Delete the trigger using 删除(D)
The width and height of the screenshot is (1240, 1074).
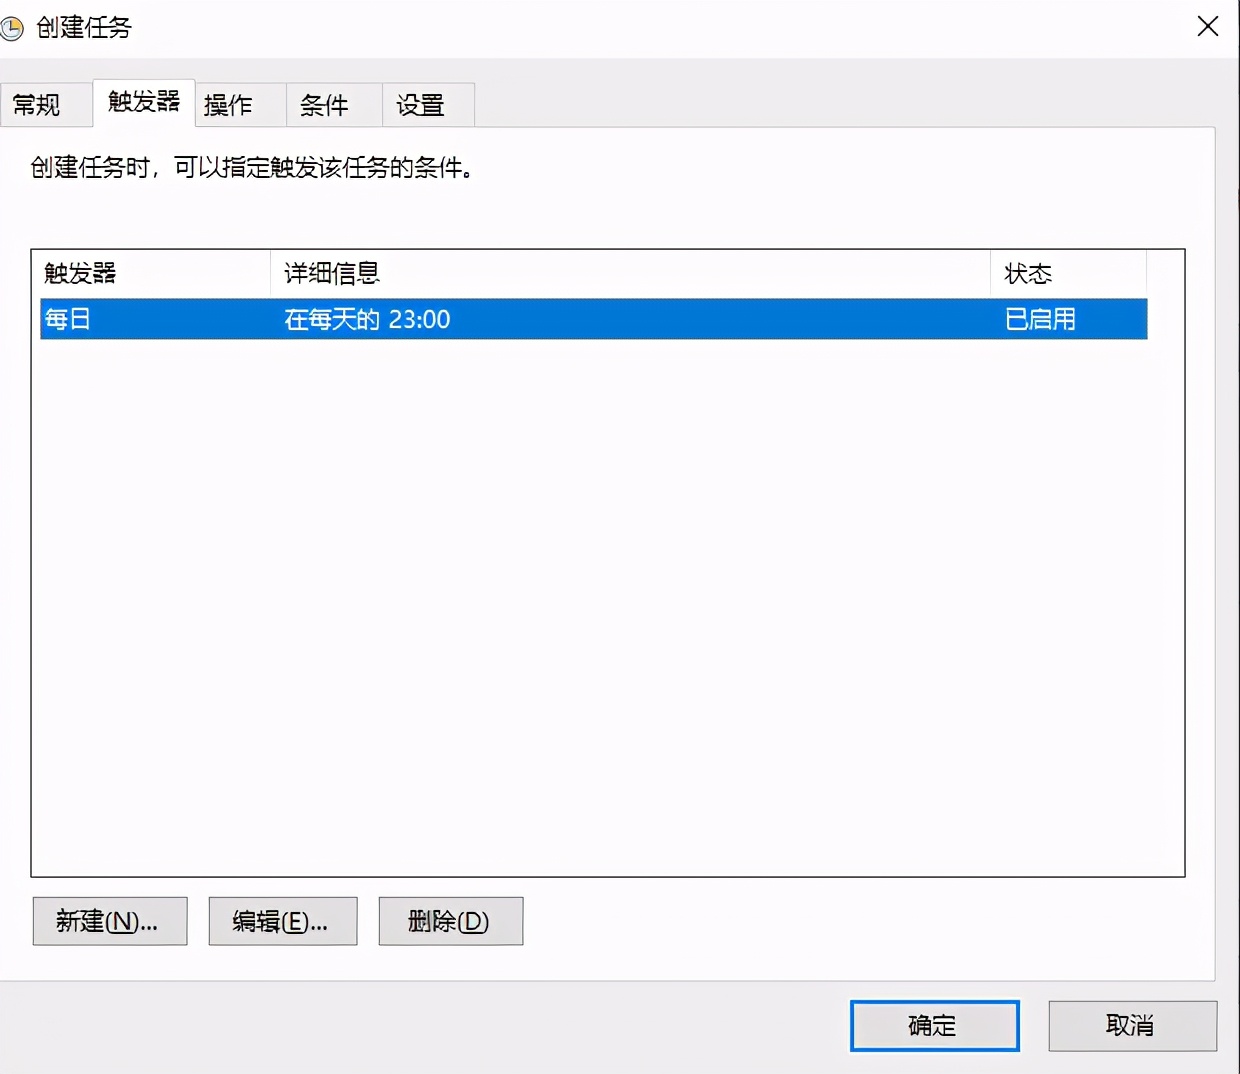(x=450, y=921)
